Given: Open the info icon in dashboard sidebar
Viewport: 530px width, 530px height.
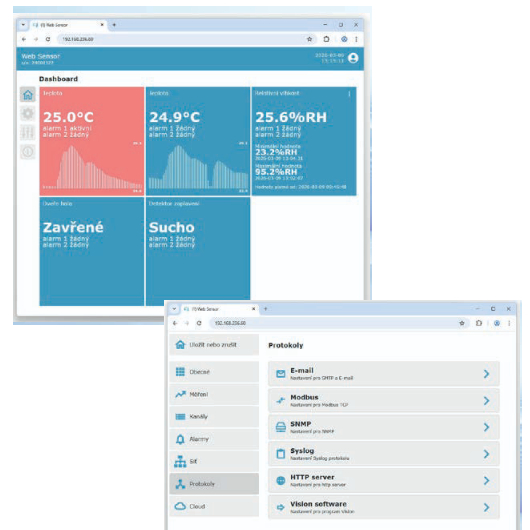Looking at the screenshot, I should click(28, 152).
